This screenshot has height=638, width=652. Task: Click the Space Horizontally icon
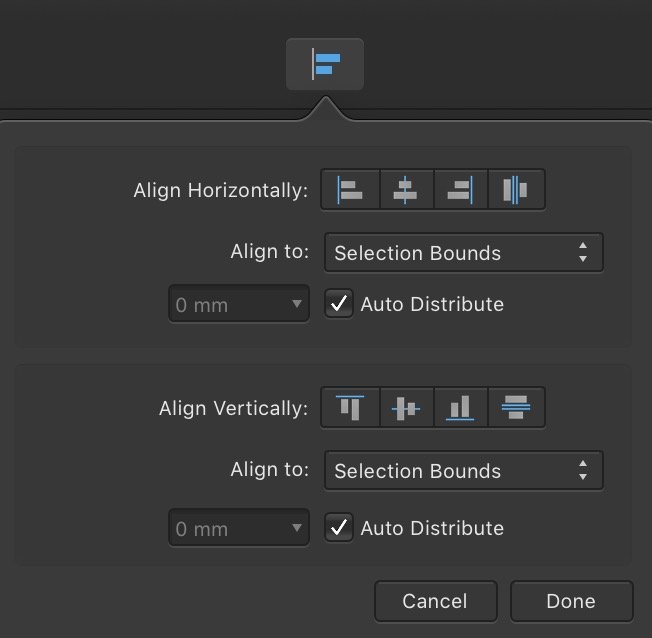click(x=516, y=189)
